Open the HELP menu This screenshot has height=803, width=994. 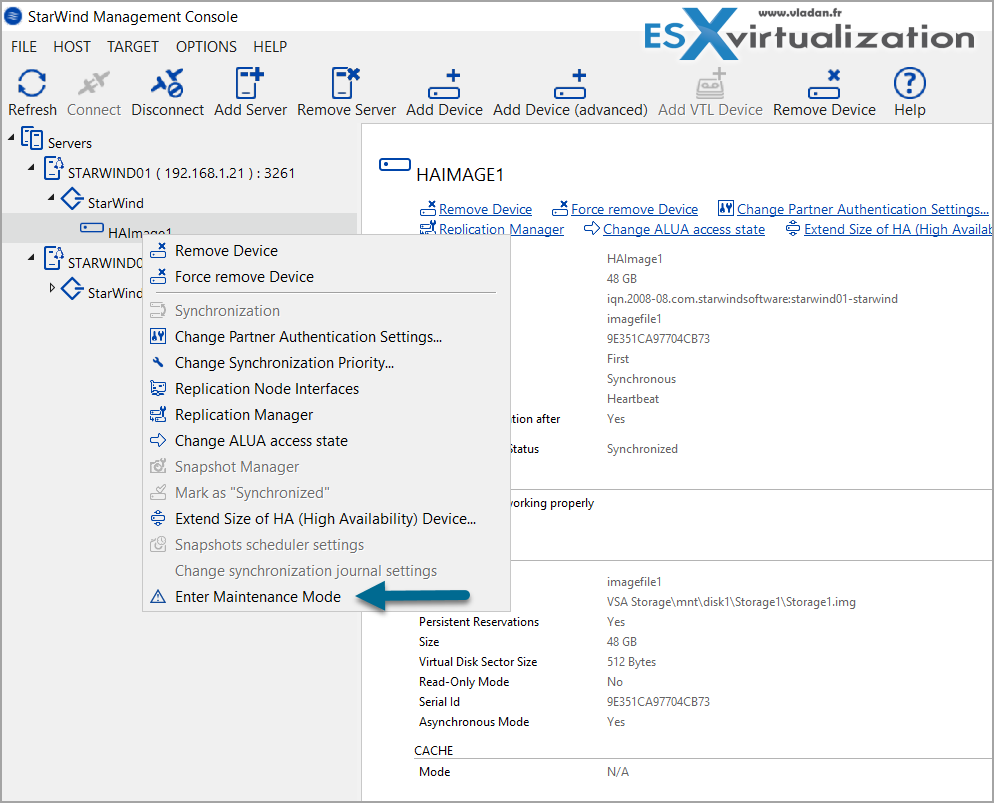tap(270, 47)
